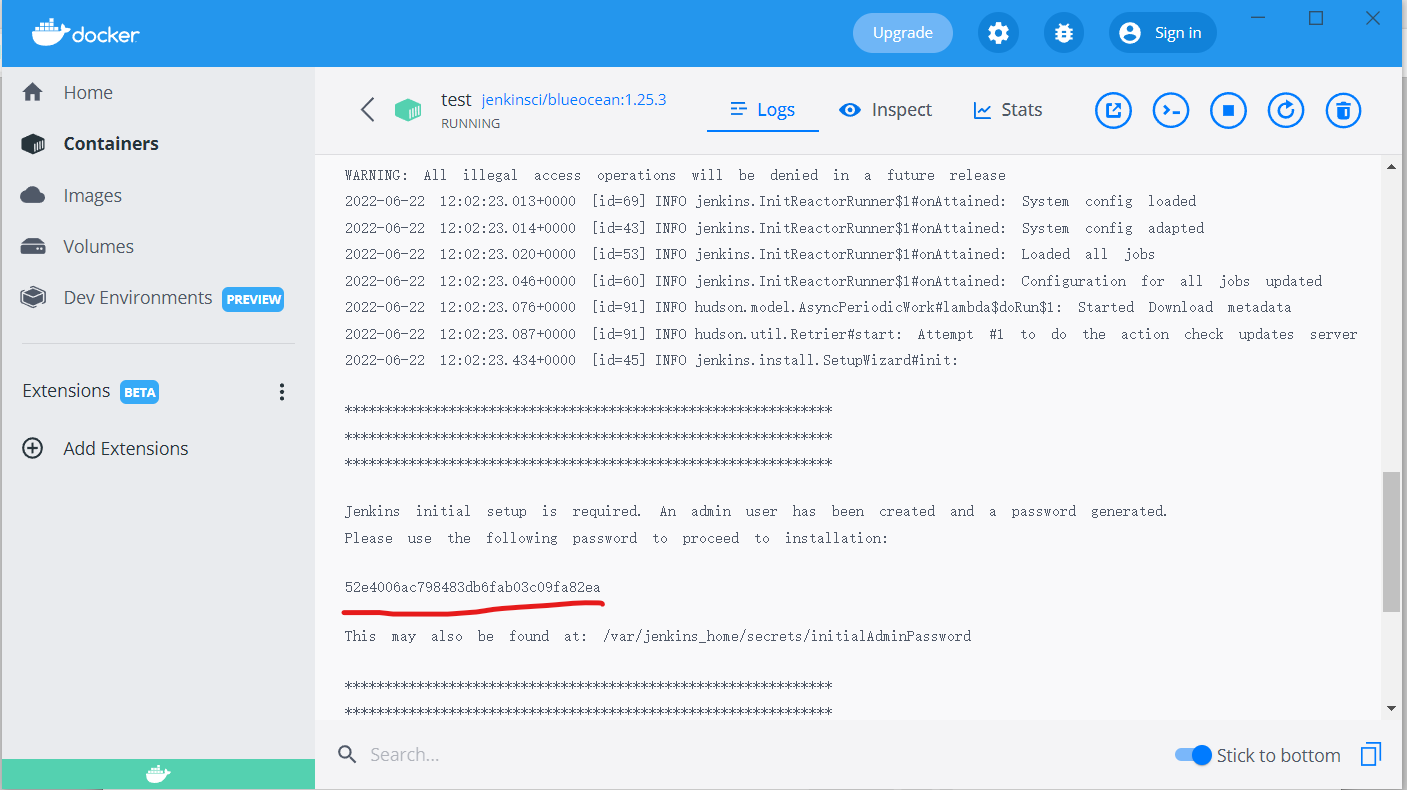Open container in browser
This screenshot has width=1407, height=790.
pos(1113,110)
